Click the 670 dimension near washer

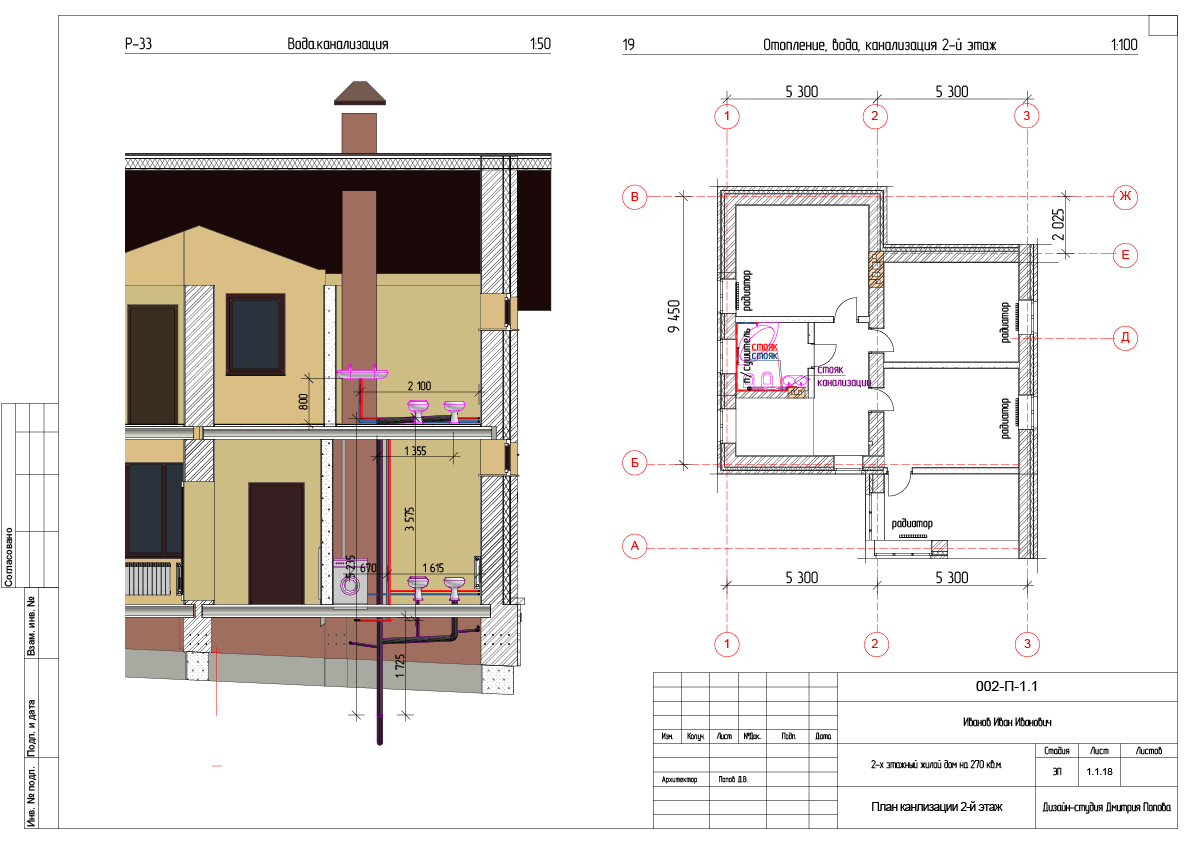368,568
